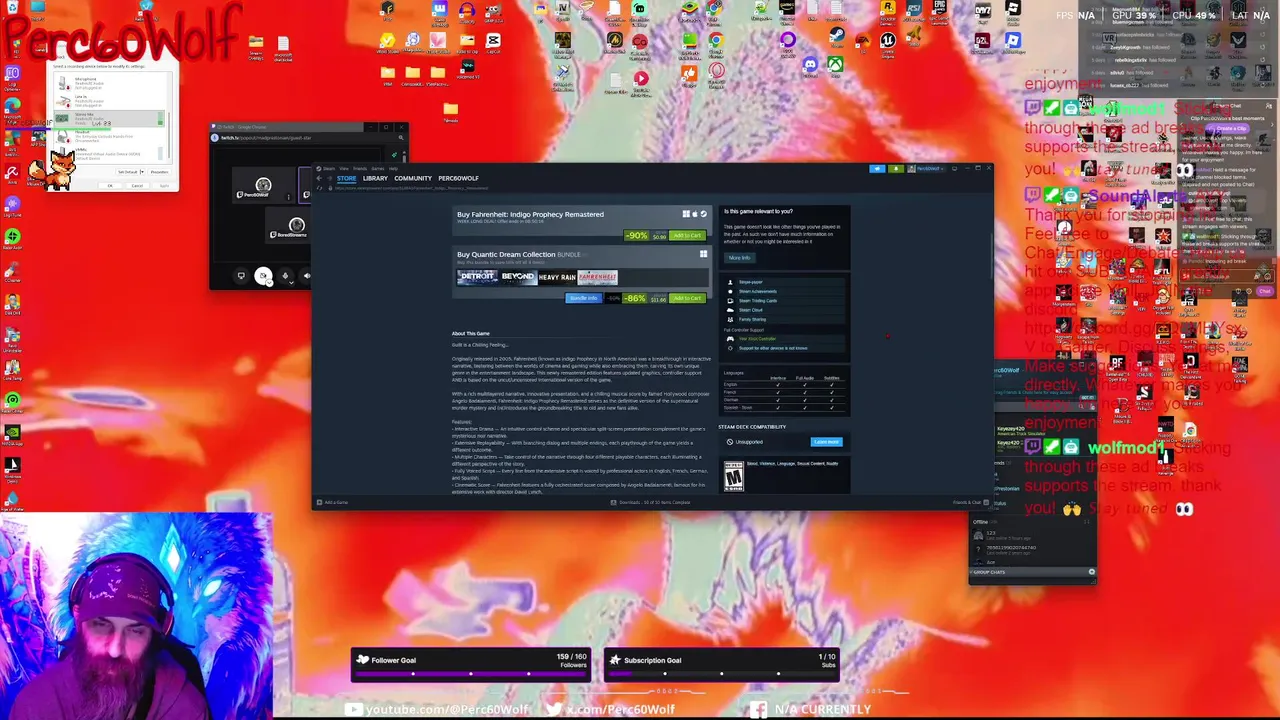Image resolution: width=1280 pixels, height=720 pixels.
Task: Open the STORE tab in Steam
Action: click(x=347, y=178)
